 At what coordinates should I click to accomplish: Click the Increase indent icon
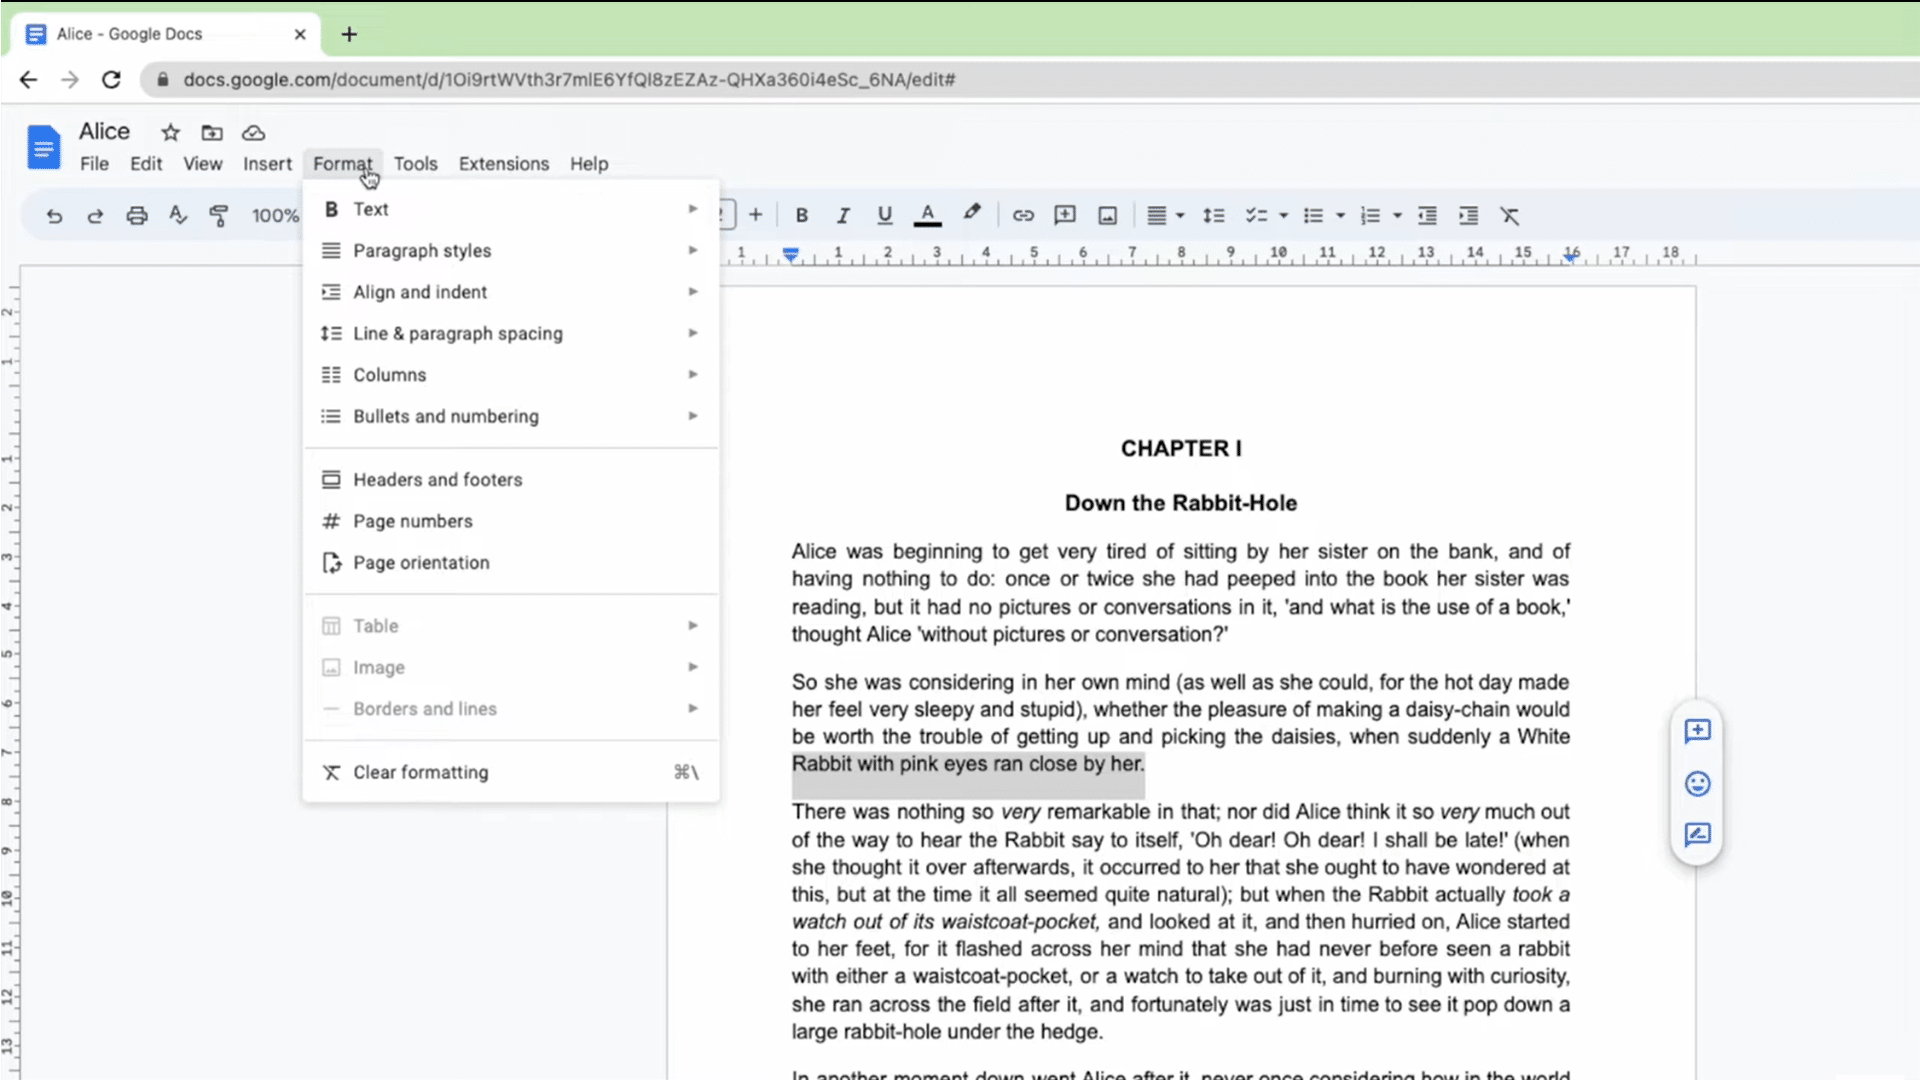[x=1468, y=215]
